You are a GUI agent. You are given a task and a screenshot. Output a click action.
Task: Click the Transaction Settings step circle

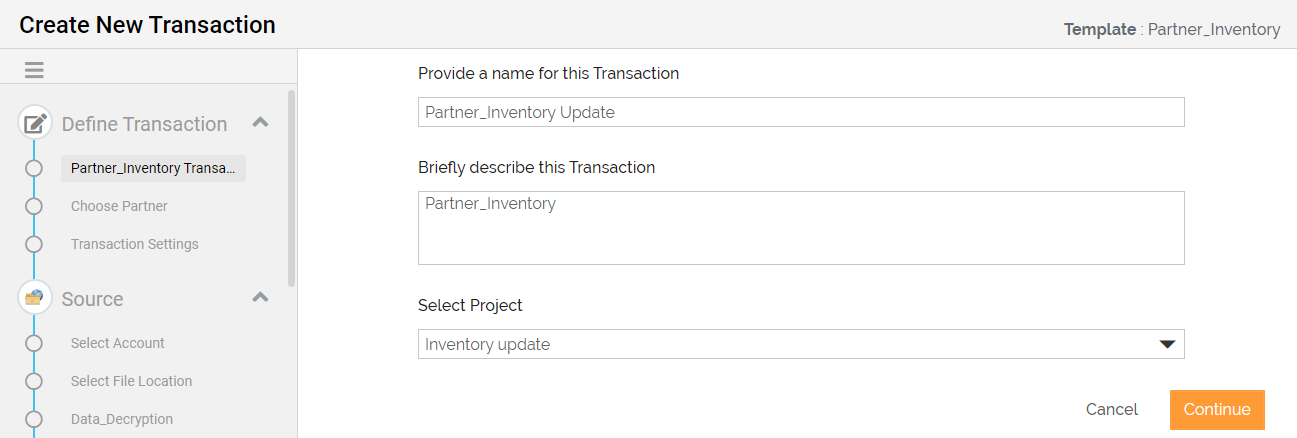tap(34, 244)
